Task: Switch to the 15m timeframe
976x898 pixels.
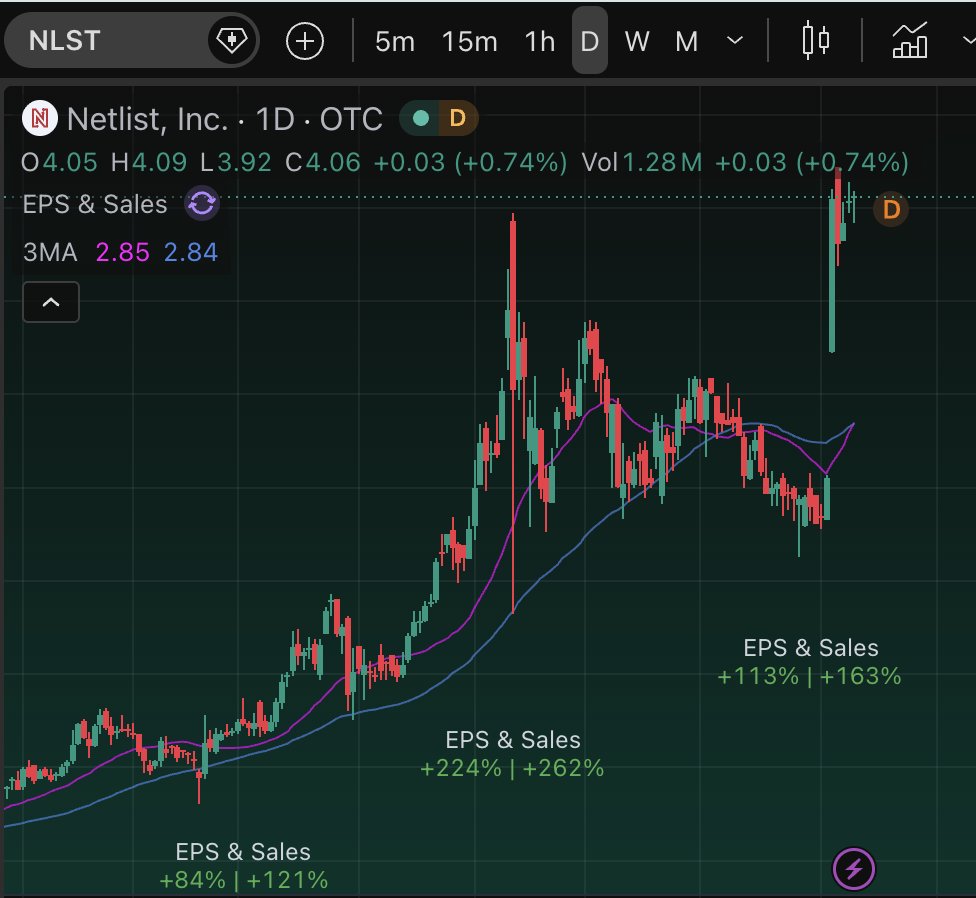Action: pos(469,42)
